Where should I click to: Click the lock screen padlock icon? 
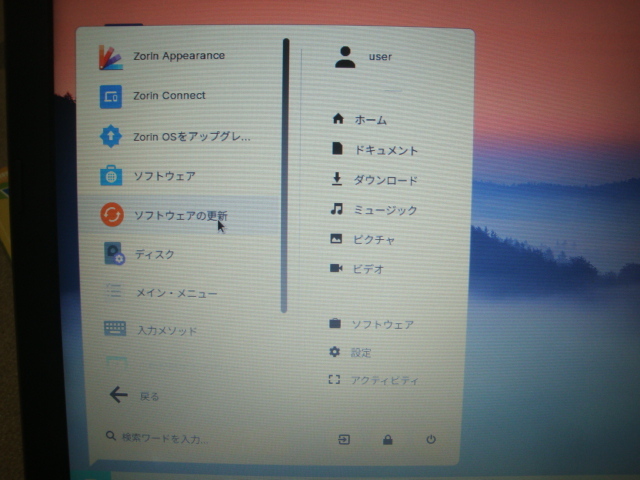[388, 440]
